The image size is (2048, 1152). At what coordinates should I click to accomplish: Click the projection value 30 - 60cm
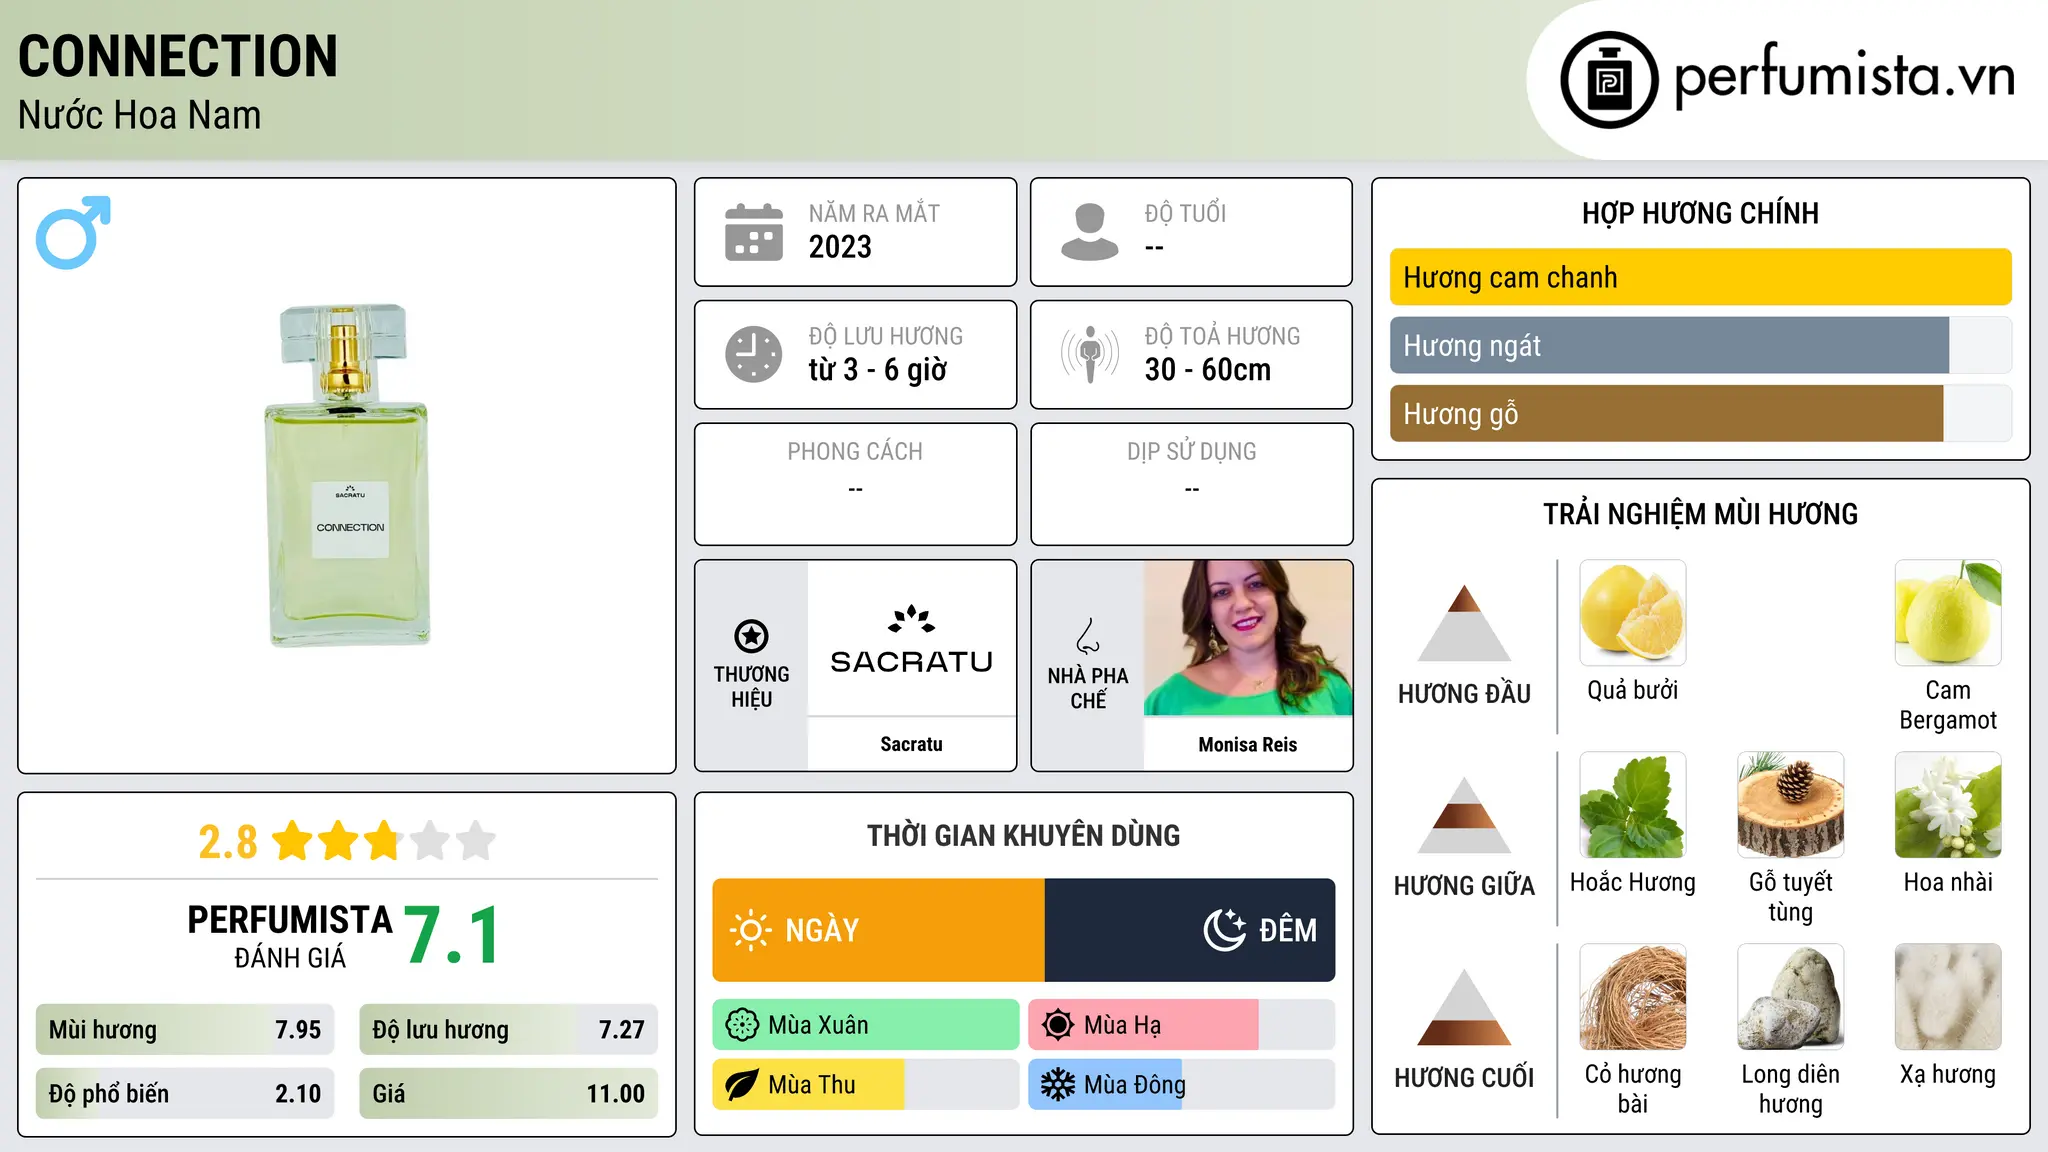point(1208,370)
